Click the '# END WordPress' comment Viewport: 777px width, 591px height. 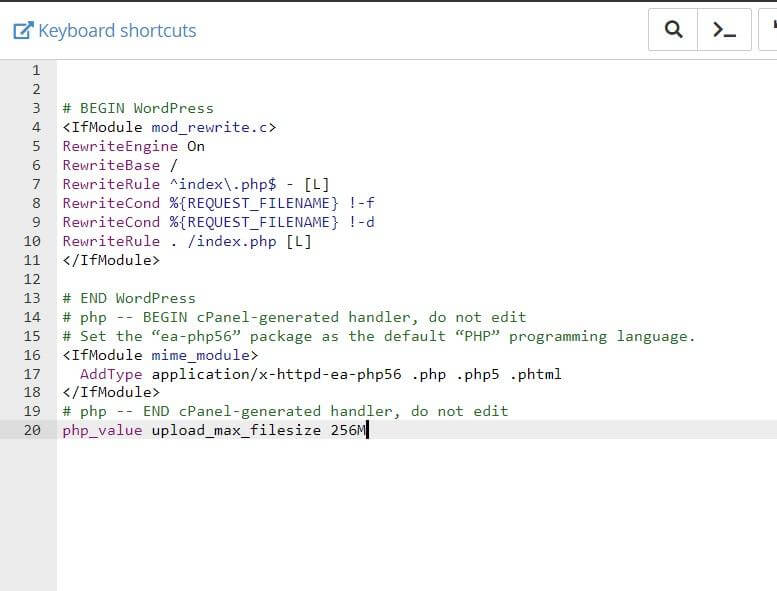pyautogui.click(x=129, y=298)
